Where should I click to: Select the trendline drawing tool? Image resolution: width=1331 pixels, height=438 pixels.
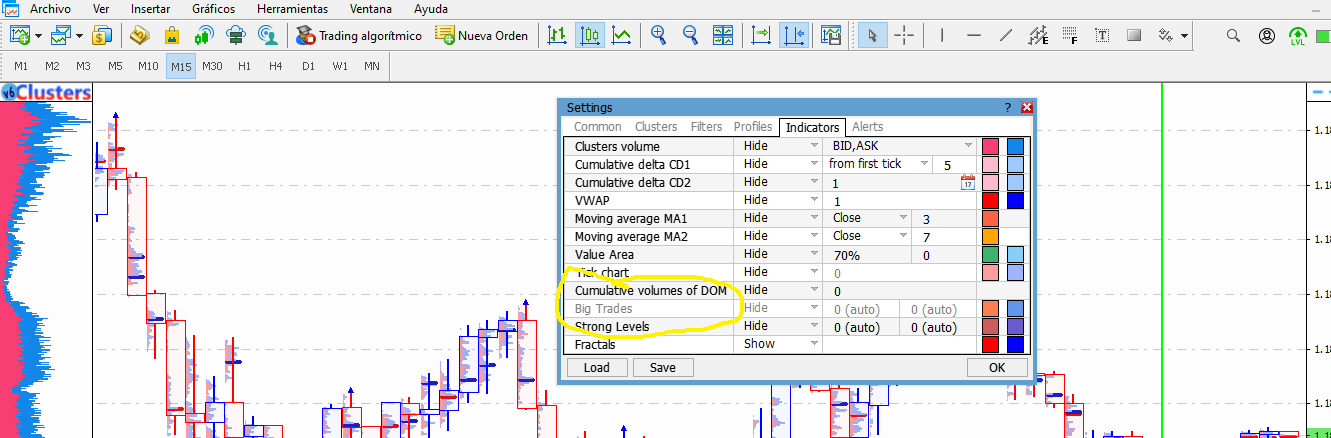[1007, 35]
